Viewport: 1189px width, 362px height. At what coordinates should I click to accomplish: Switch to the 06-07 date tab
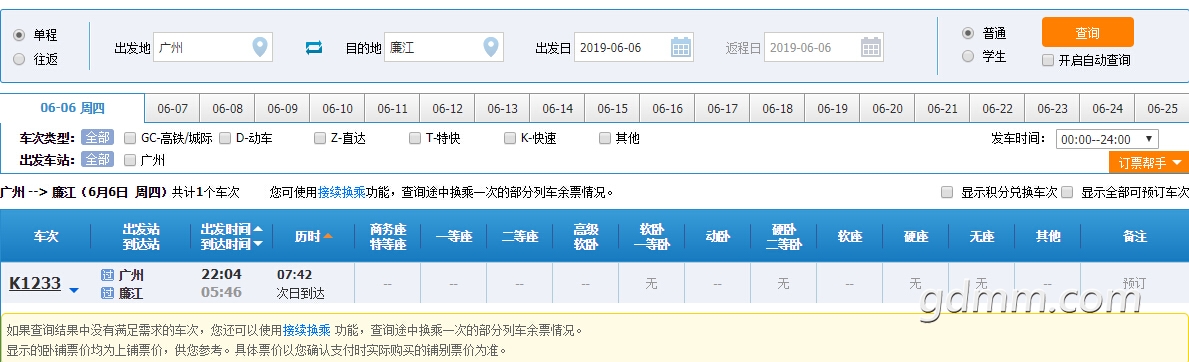click(x=172, y=109)
